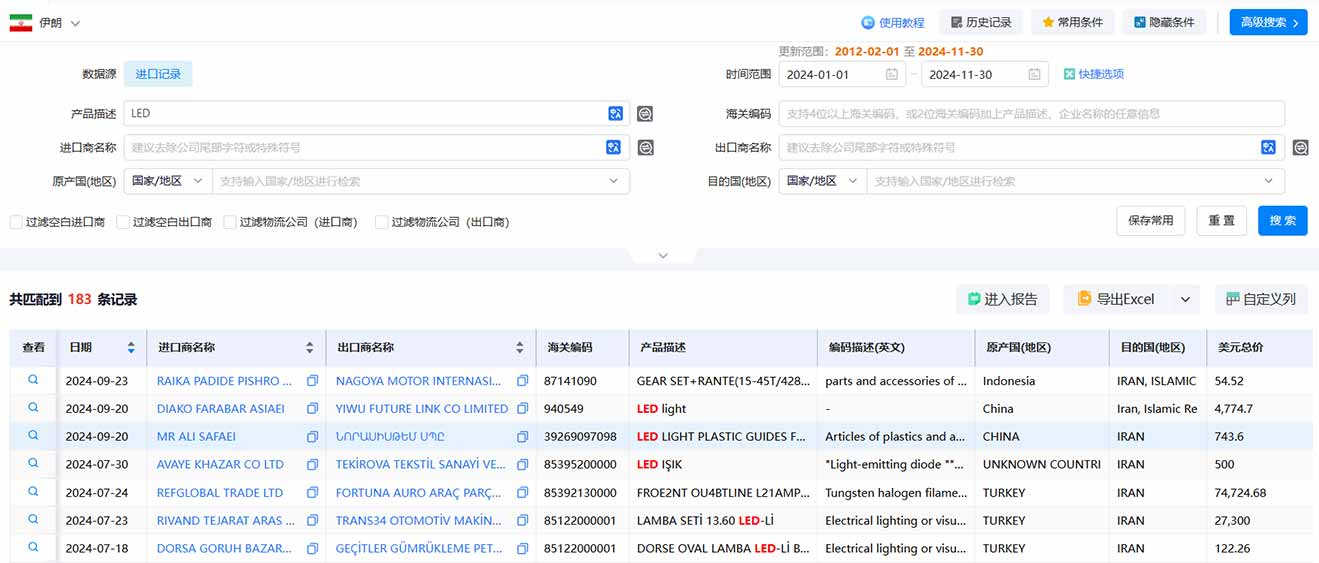Expand origin country search combo box

point(421,181)
